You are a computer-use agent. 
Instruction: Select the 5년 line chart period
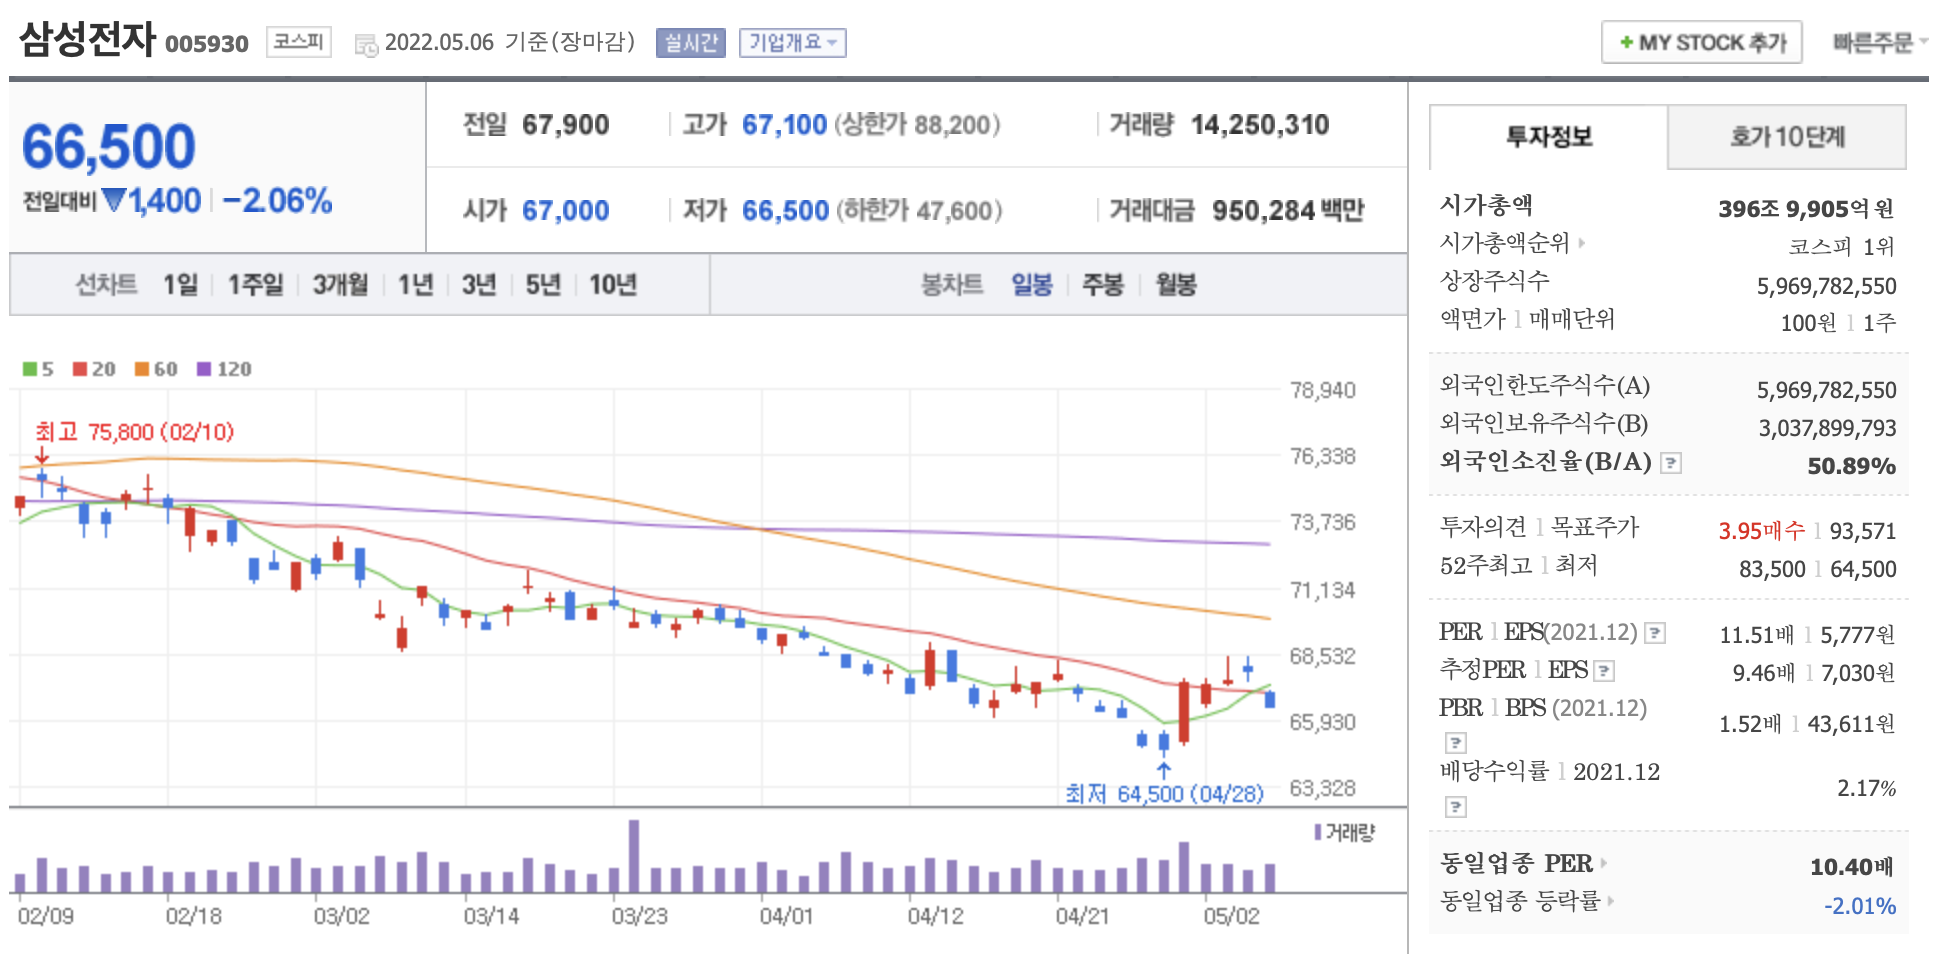click(543, 285)
